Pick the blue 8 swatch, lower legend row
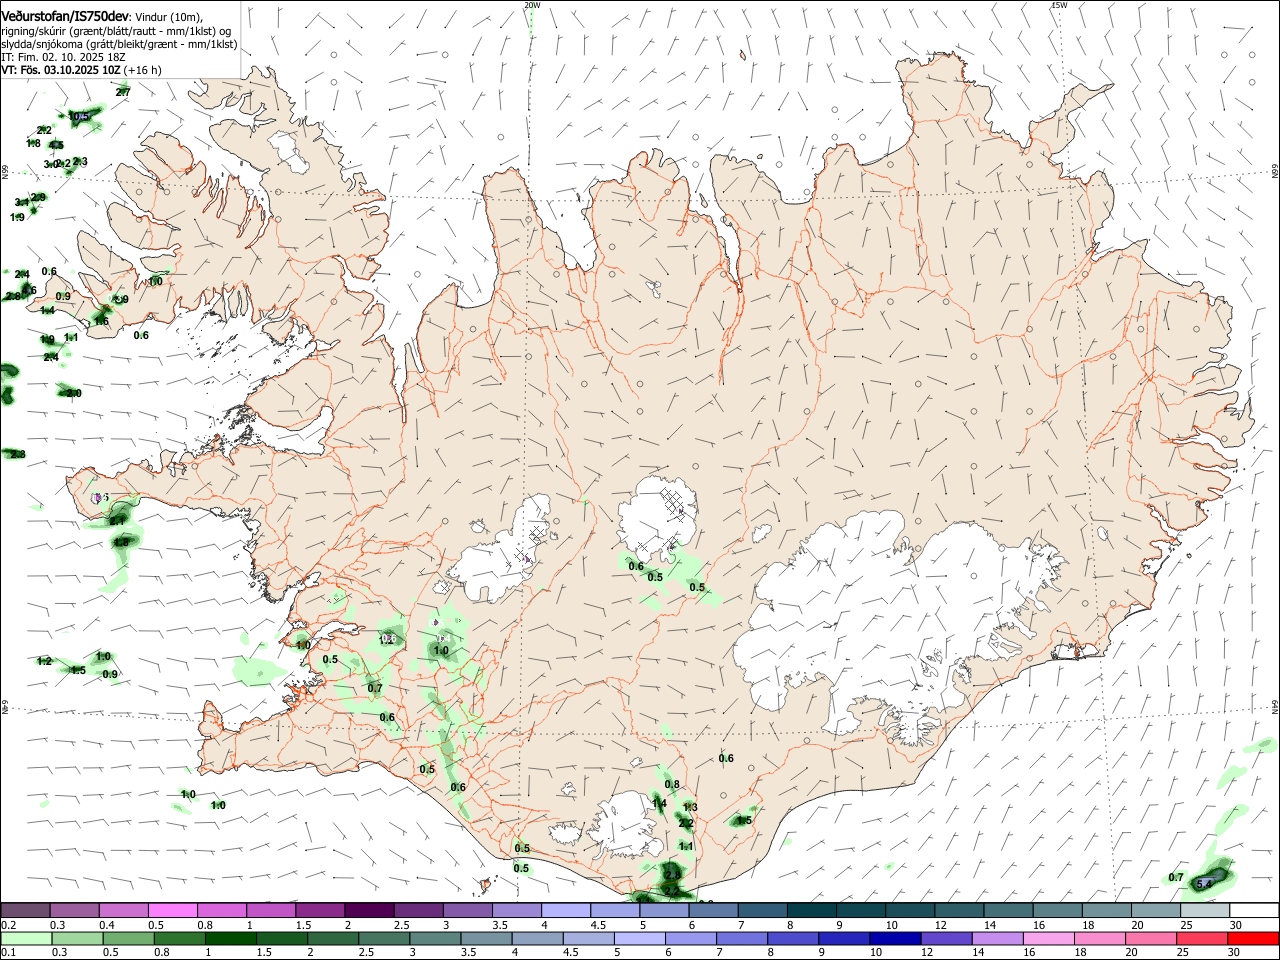This screenshot has width=1280, height=960. pos(793,938)
